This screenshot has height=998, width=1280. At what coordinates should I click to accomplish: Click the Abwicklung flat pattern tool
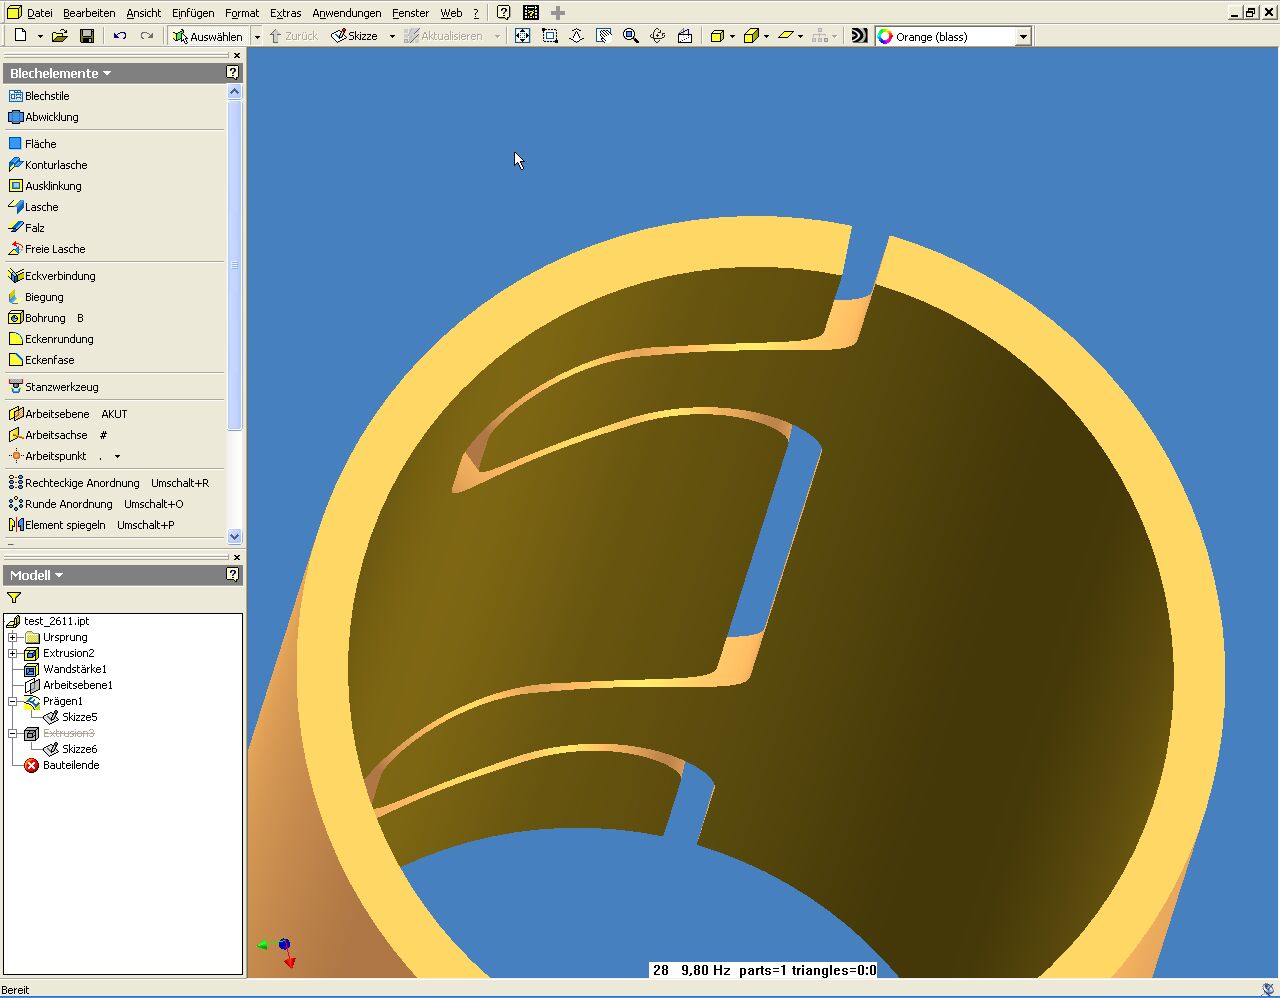(x=51, y=117)
